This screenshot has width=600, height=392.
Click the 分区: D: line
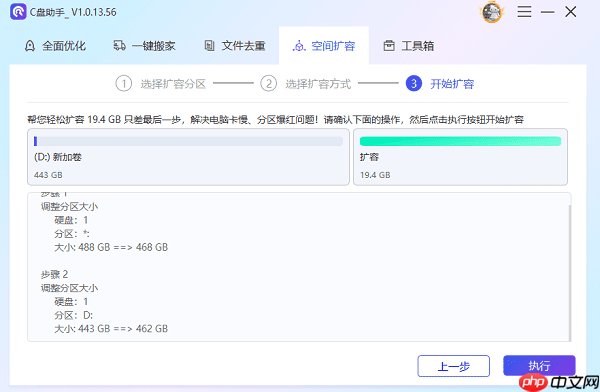tap(73, 315)
